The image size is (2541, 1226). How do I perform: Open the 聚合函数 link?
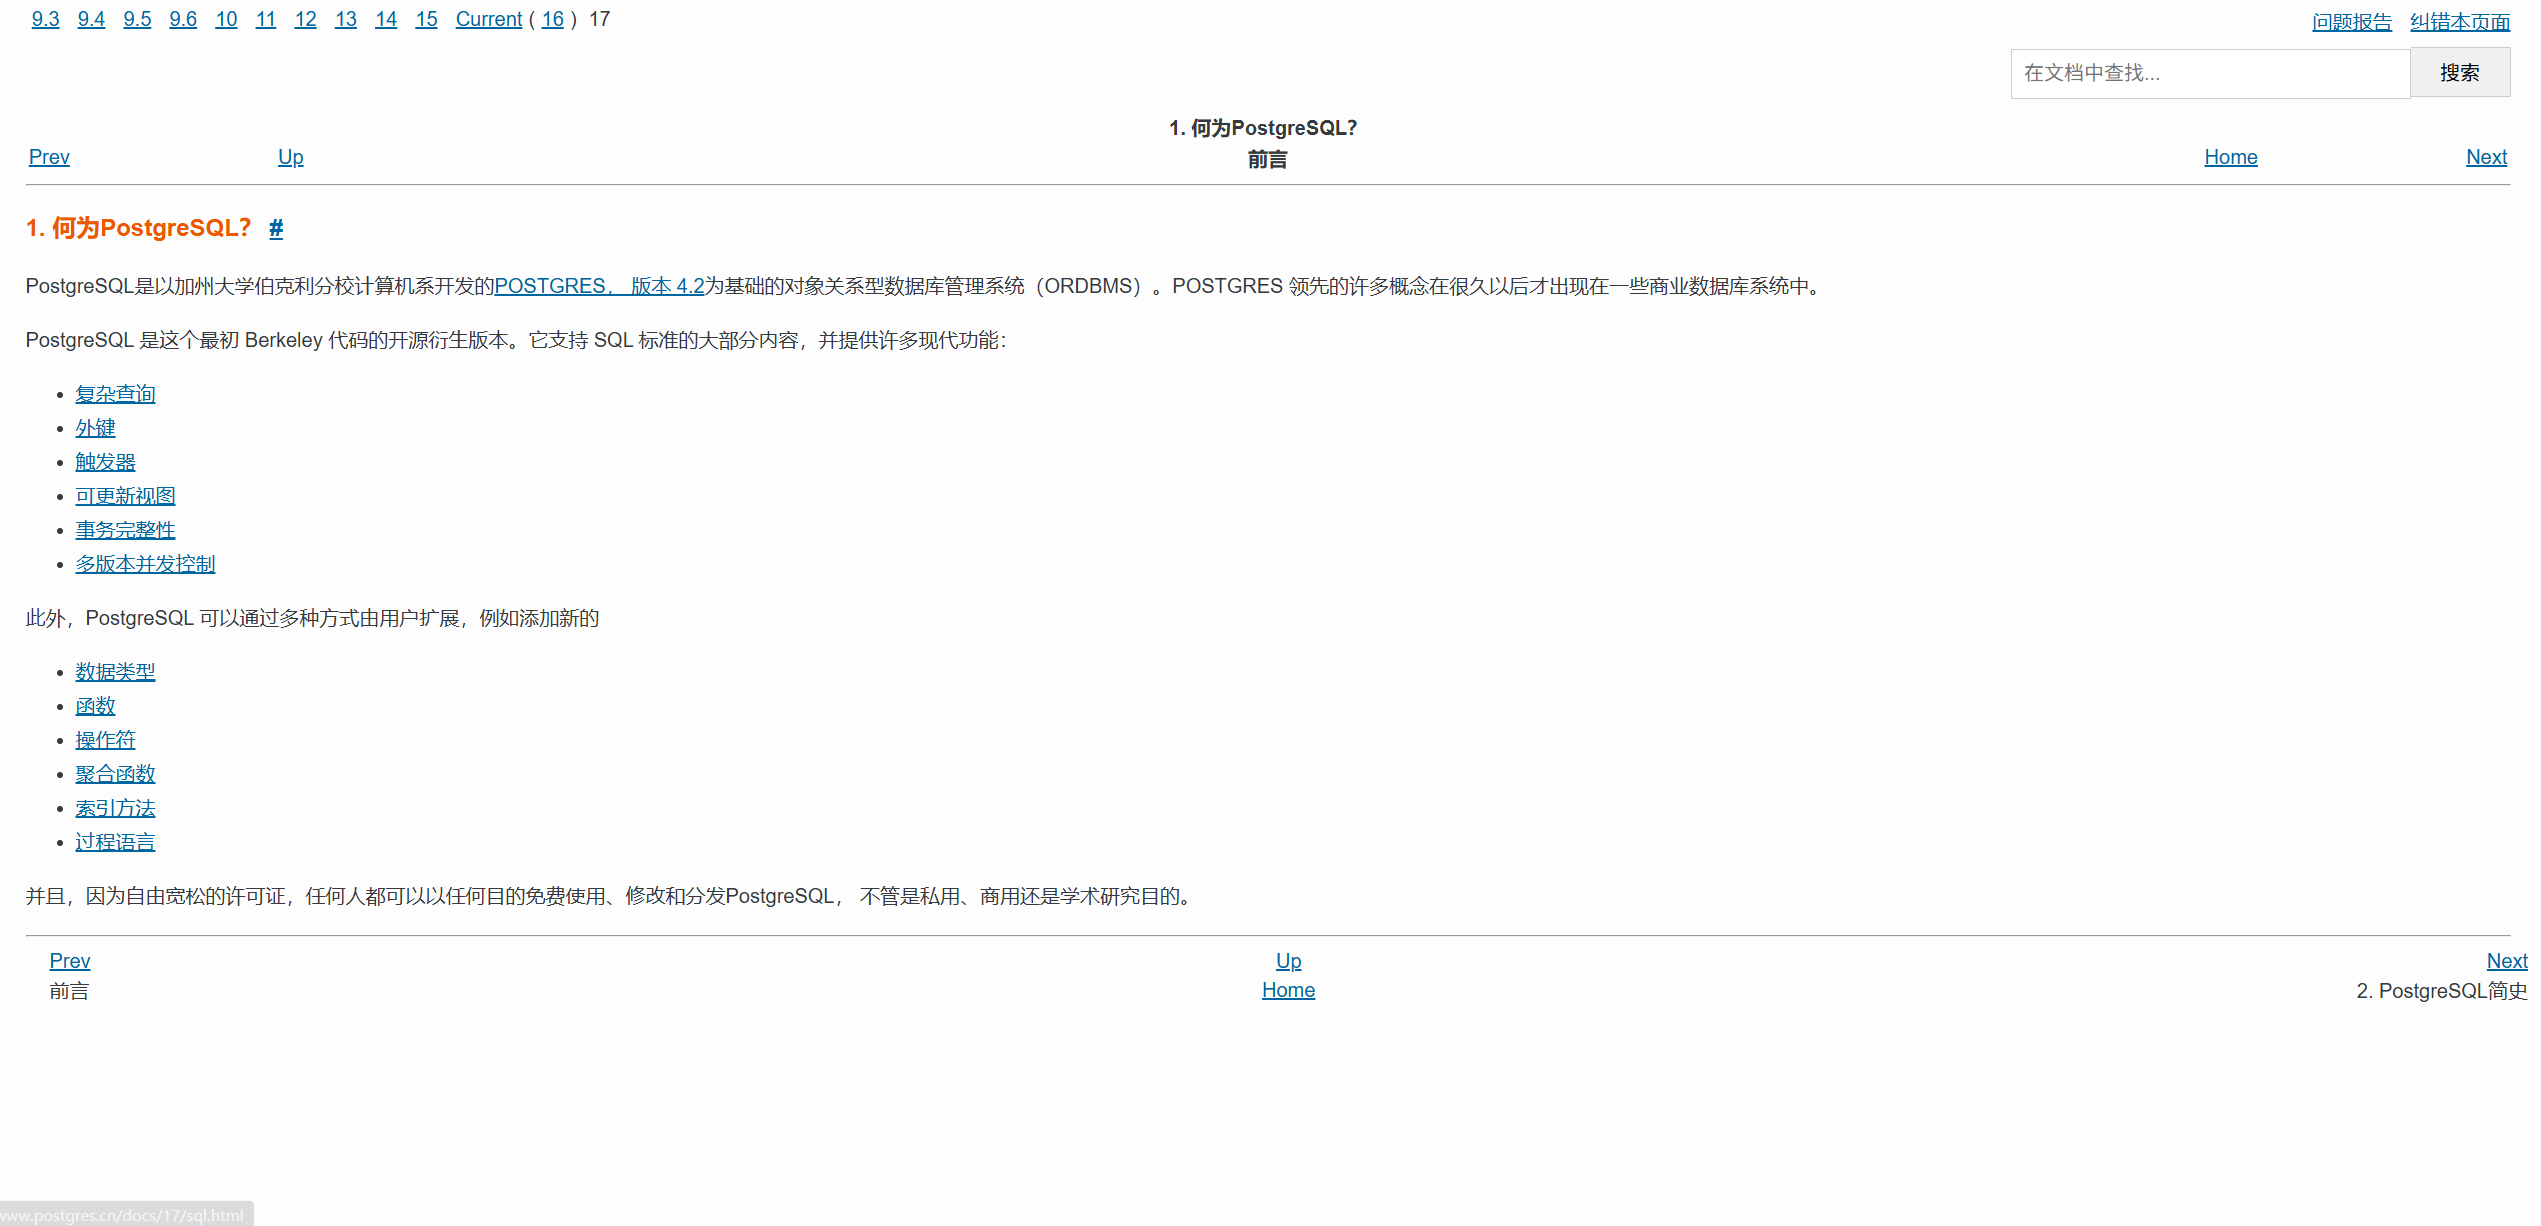coord(115,774)
